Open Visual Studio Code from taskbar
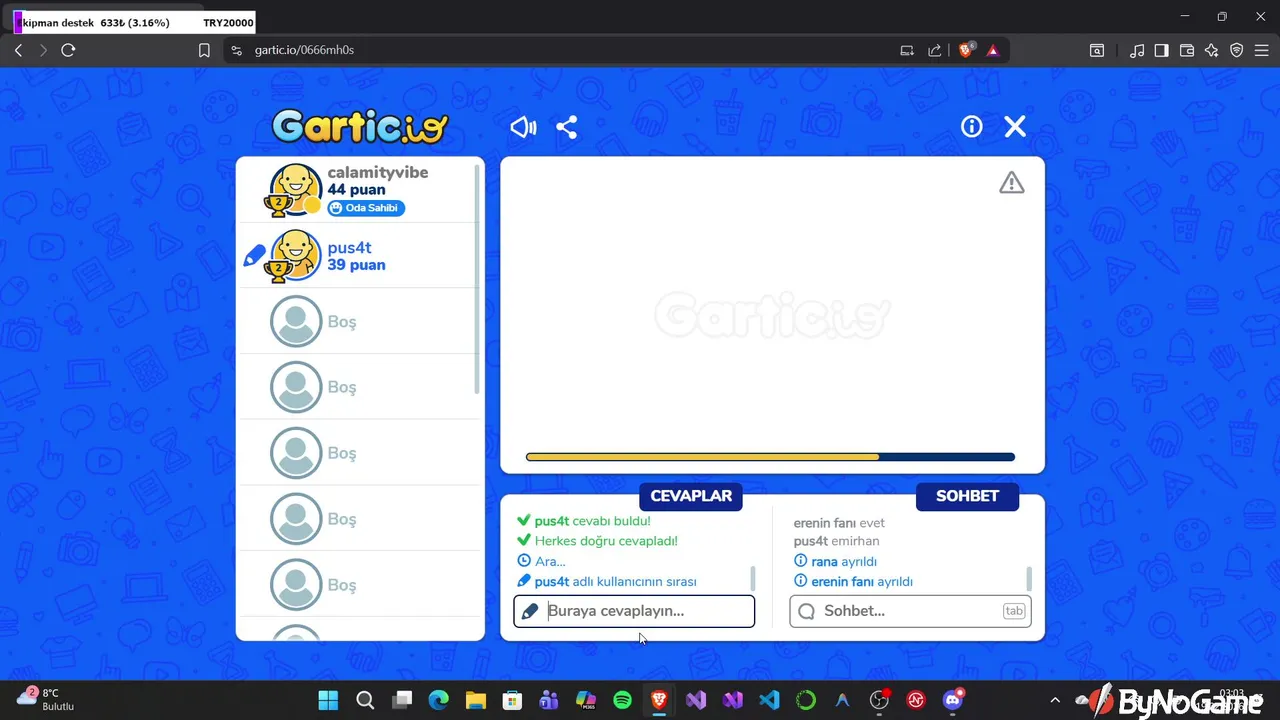The image size is (1280, 720). click(769, 700)
